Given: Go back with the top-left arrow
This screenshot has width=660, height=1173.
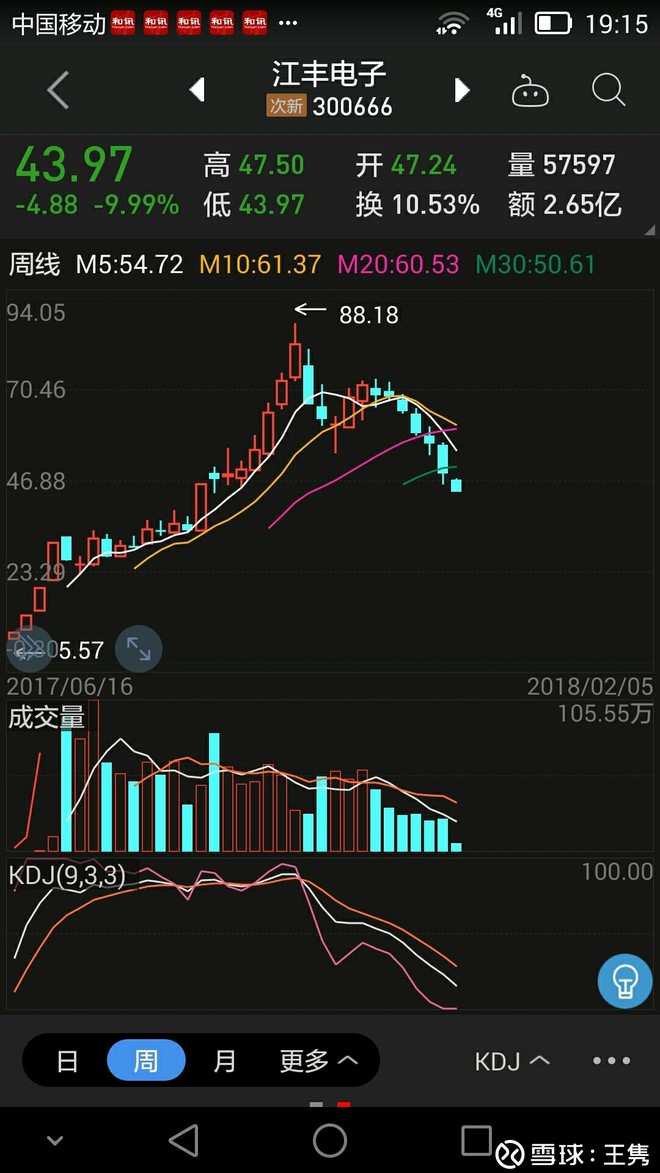Looking at the screenshot, I should 58,91.
